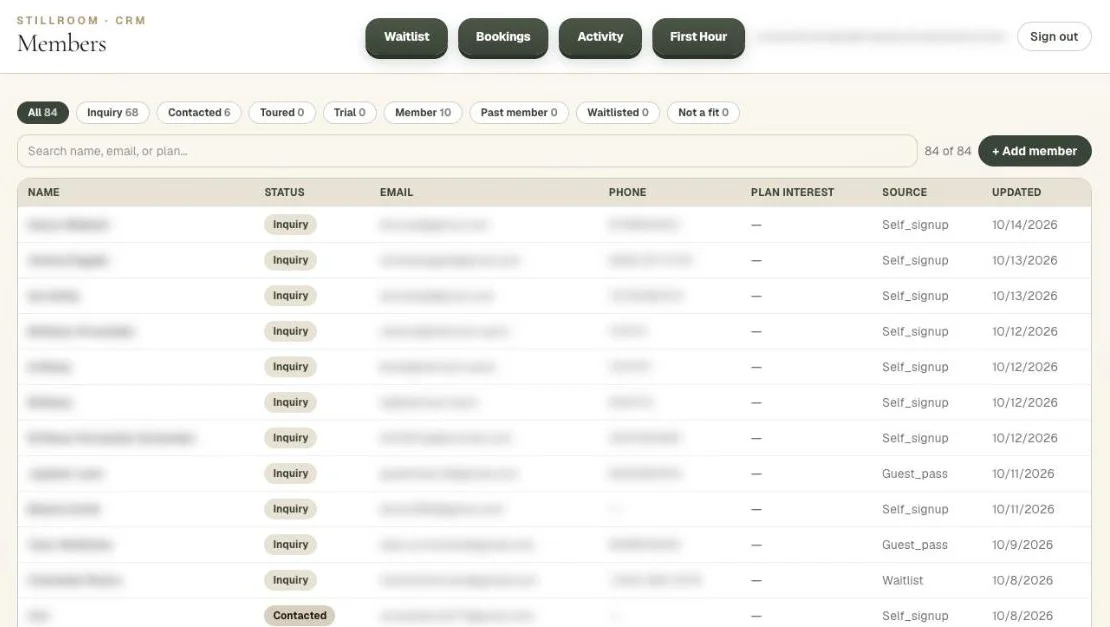Image resolution: width=1110 pixels, height=627 pixels.
Task: Focus the search name, email, or plan field
Action: pyautogui.click(x=467, y=151)
